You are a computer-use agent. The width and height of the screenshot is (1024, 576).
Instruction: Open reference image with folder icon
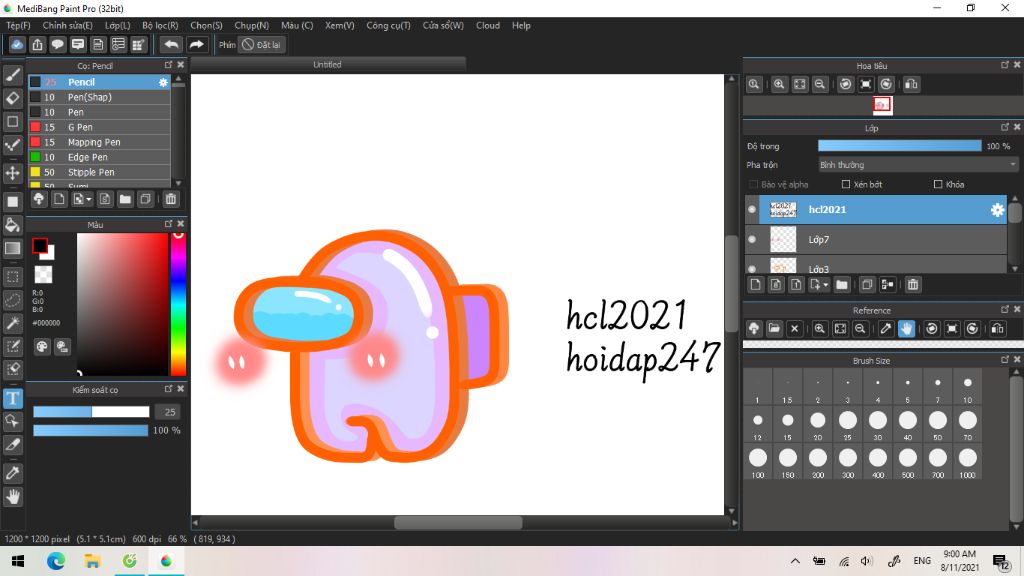(x=774, y=328)
